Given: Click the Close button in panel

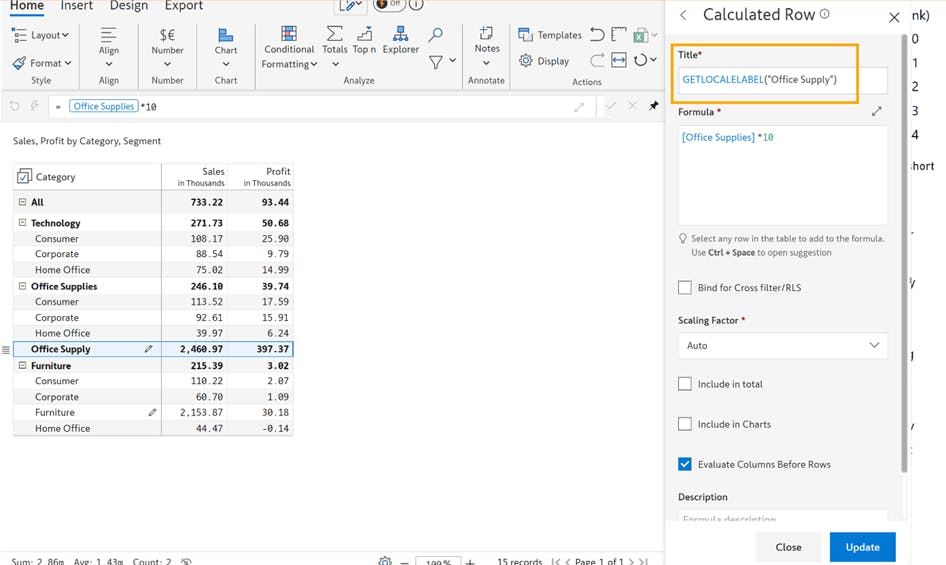Looking at the screenshot, I should pos(788,547).
